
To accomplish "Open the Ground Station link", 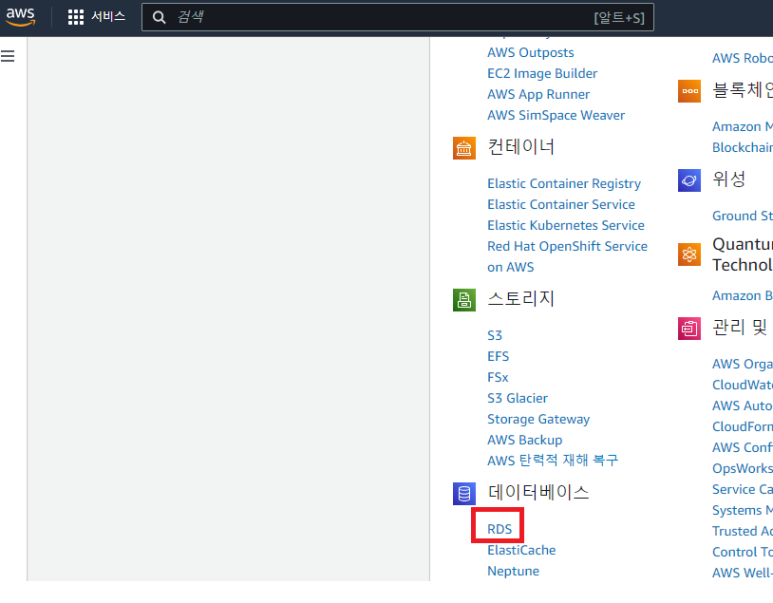I will pos(742,216).
